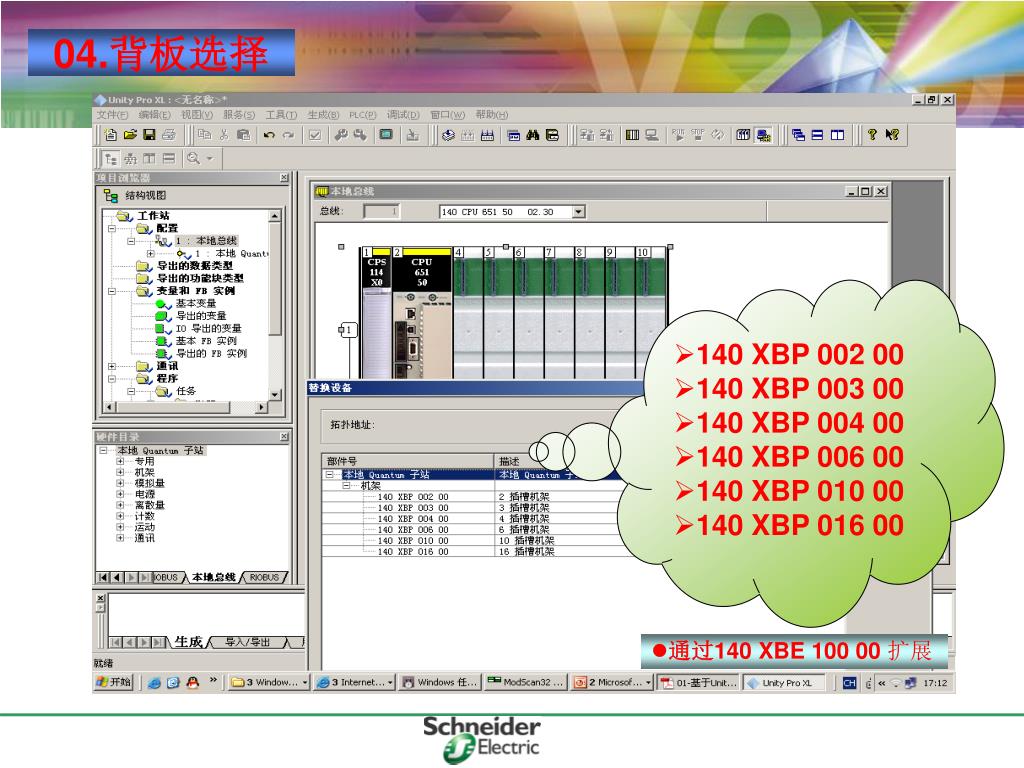Open the 编辑 menu
This screenshot has height=768, width=1024.
(155, 115)
